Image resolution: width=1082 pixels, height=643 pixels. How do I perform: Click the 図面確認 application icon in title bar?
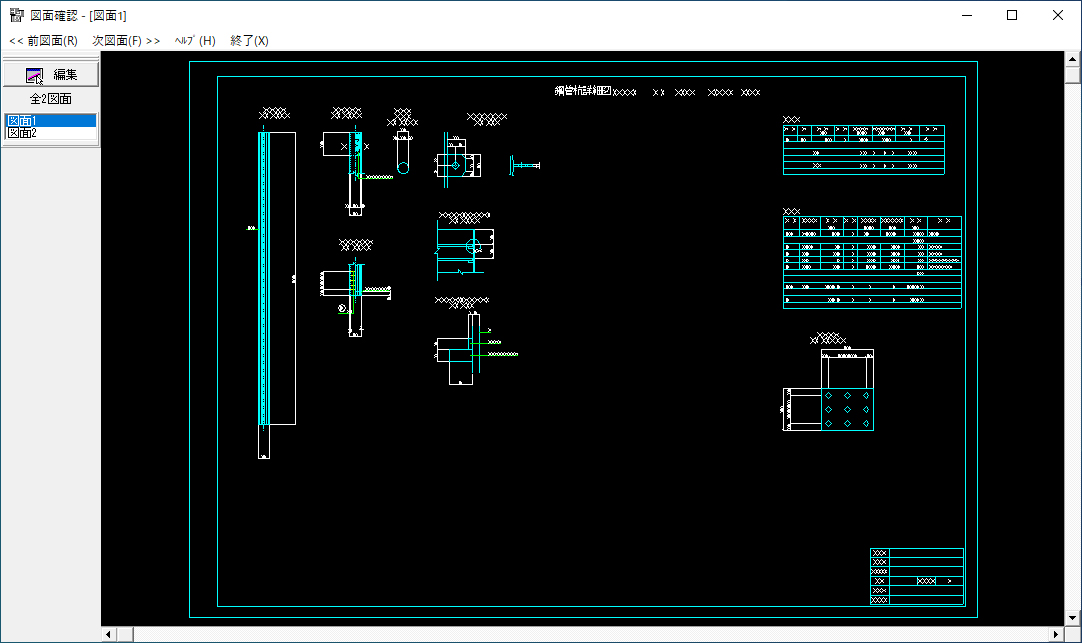coord(16,15)
